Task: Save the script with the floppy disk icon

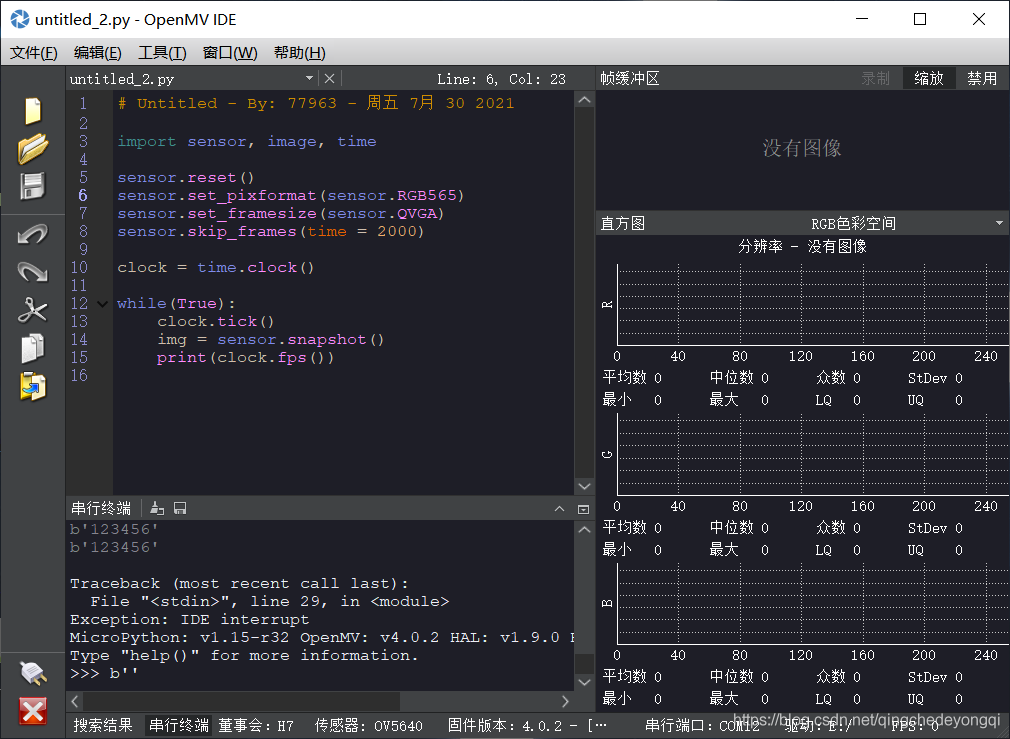Action: (x=32, y=187)
